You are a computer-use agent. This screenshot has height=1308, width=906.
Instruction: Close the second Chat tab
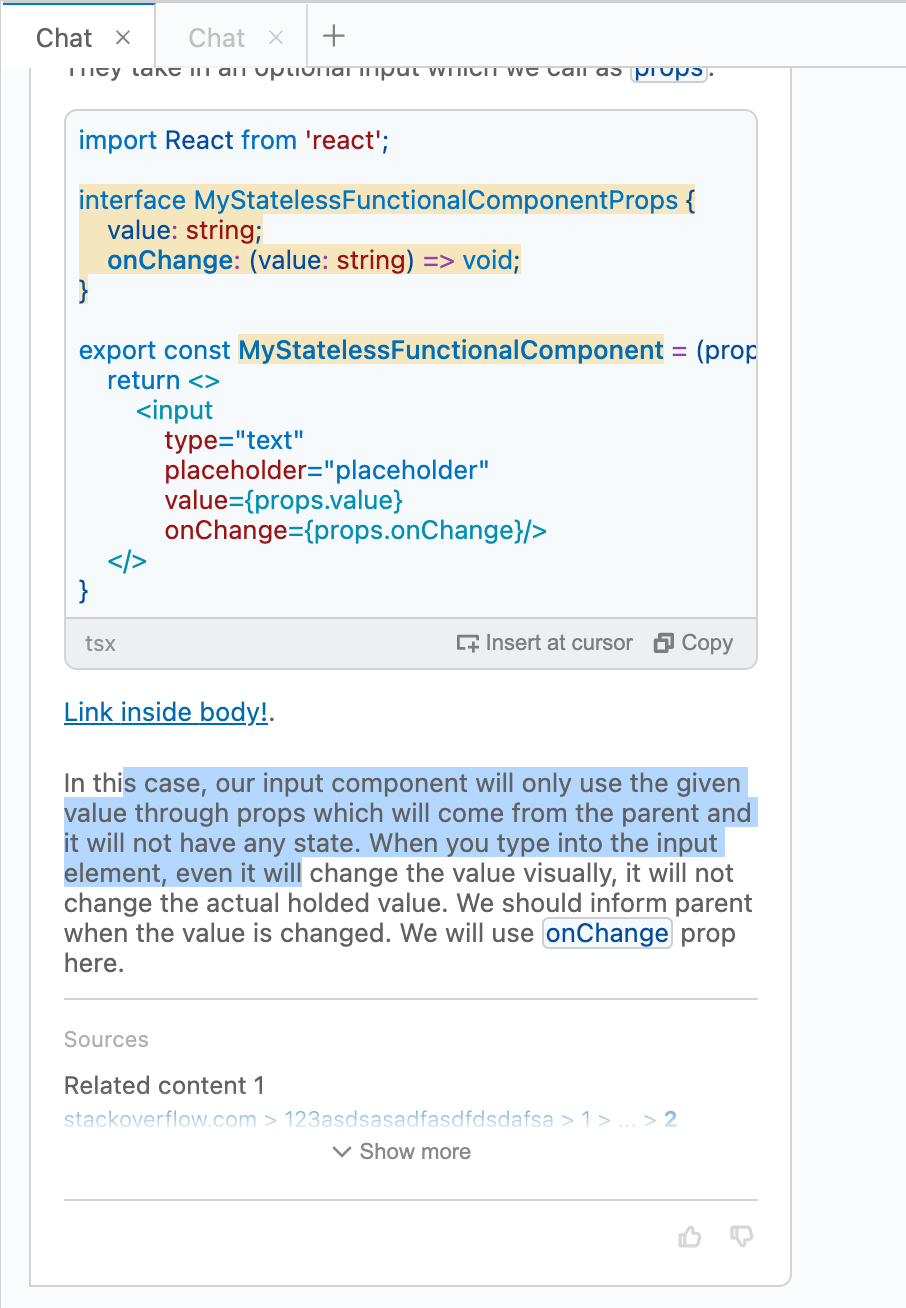click(x=276, y=38)
